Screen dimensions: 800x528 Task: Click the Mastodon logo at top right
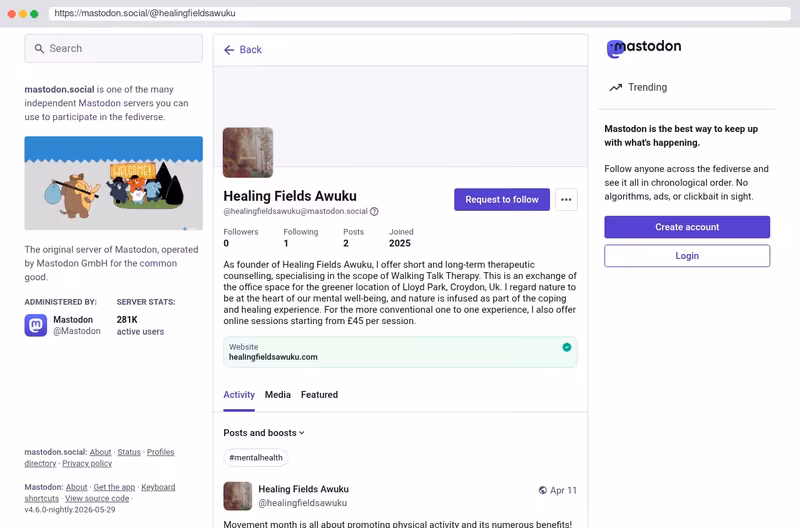[x=644, y=48]
